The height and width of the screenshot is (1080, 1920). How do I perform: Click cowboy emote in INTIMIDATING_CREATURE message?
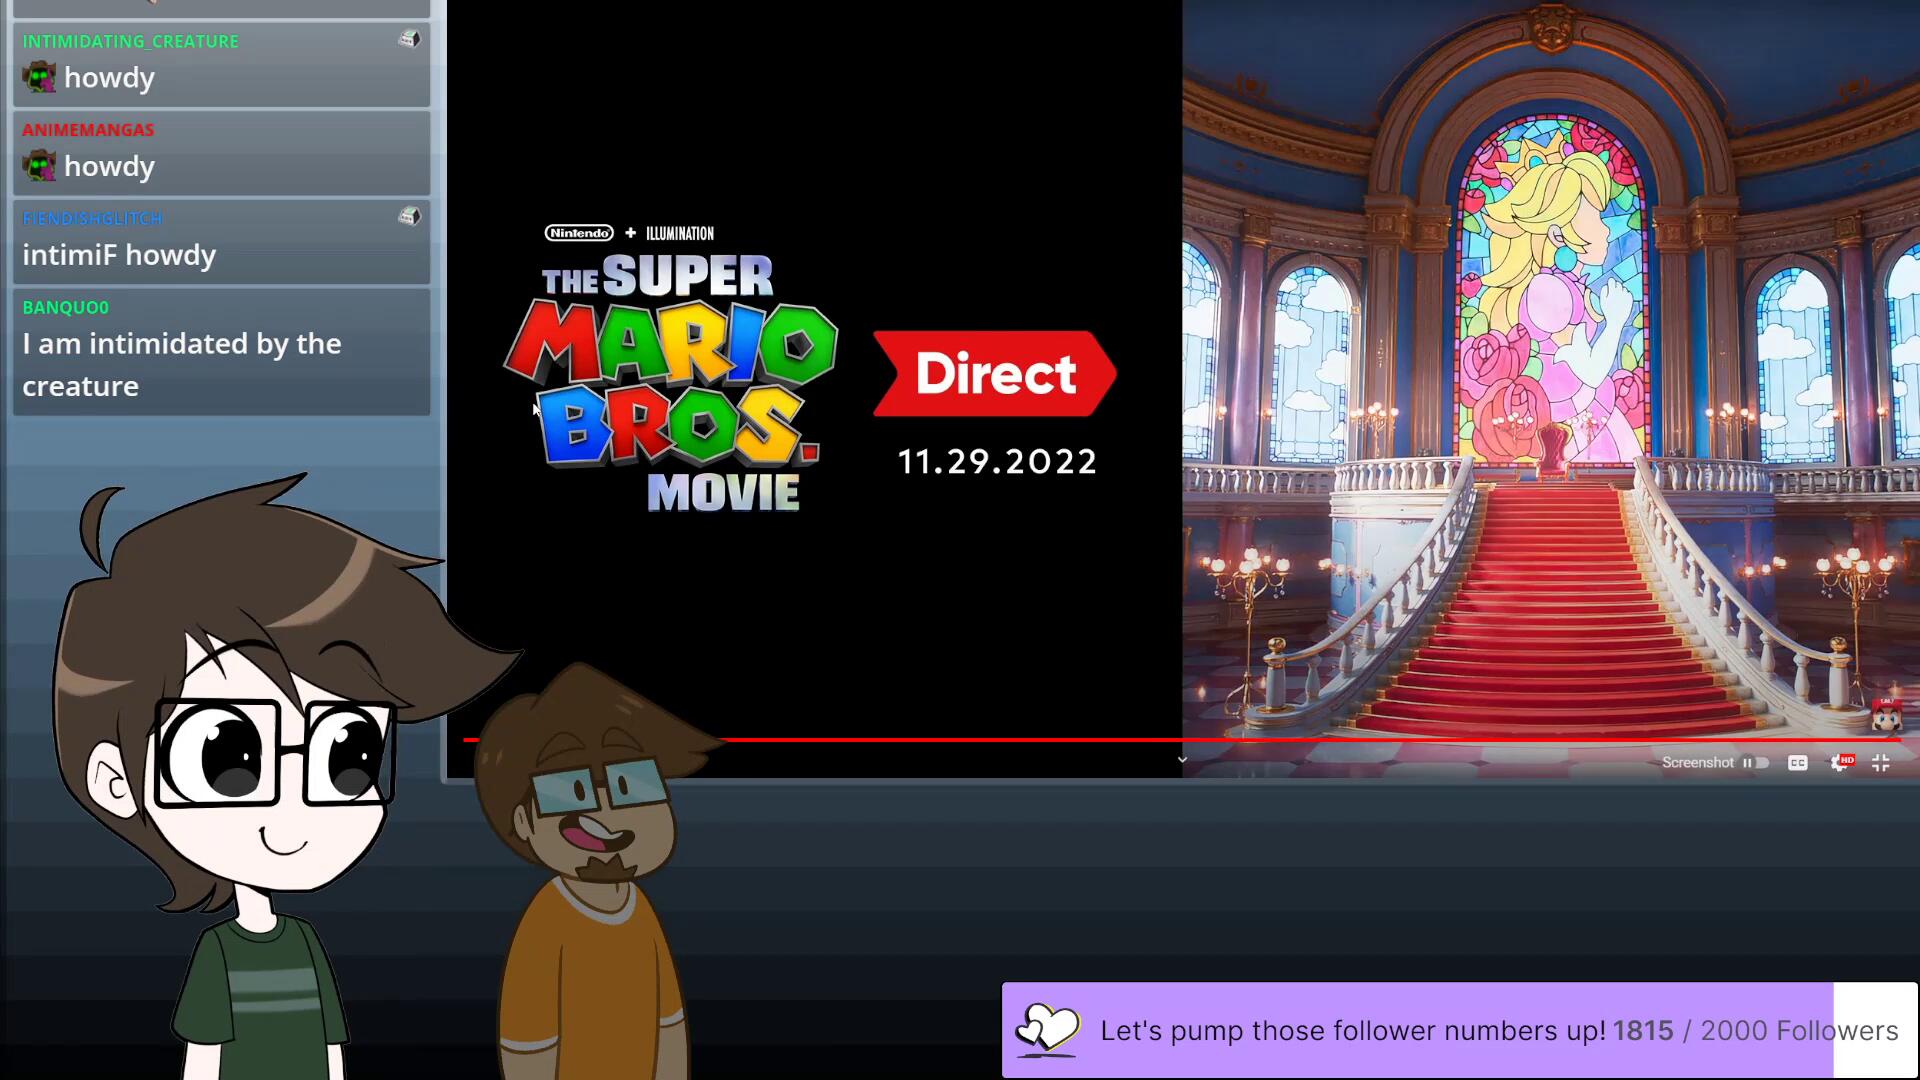(40, 77)
